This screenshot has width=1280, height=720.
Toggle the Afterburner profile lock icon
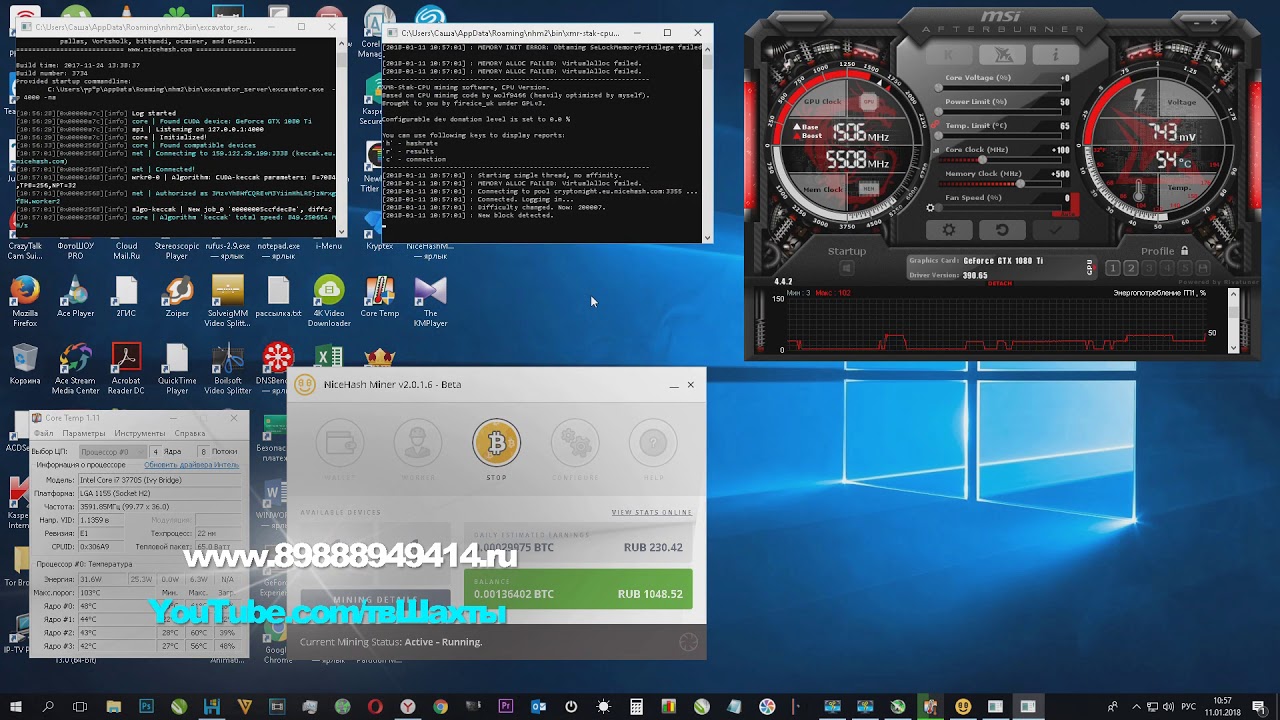(1185, 251)
